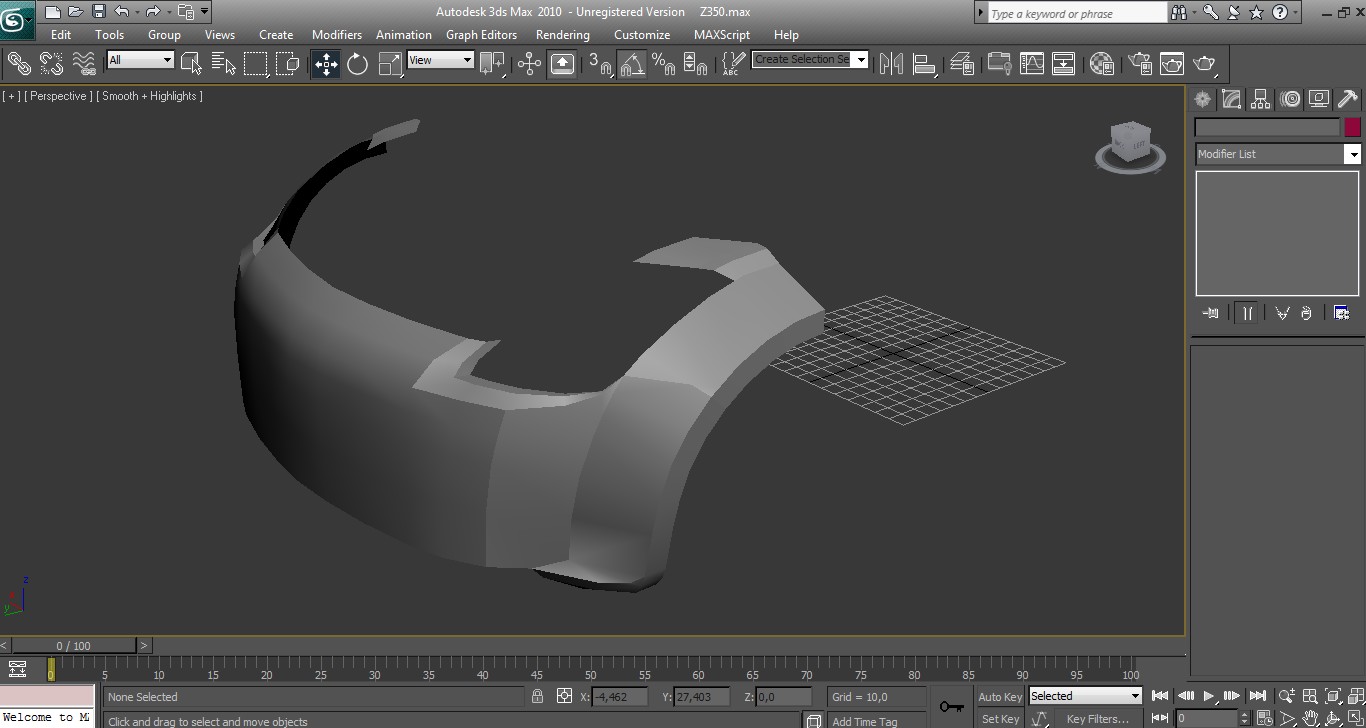Click the Key Filters button
The height and width of the screenshot is (728, 1366).
click(x=1097, y=718)
